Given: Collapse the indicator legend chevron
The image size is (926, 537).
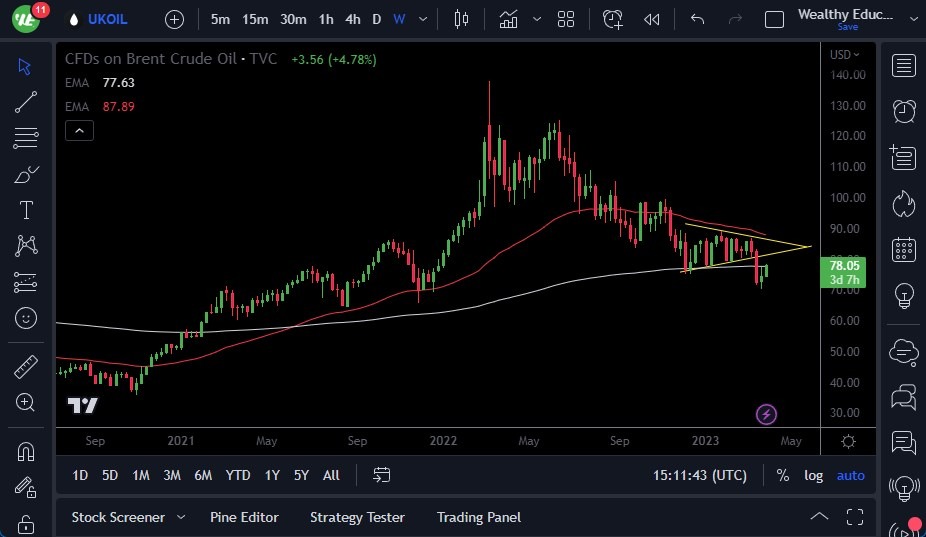Looking at the screenshot, I should (x=79, y=130).
